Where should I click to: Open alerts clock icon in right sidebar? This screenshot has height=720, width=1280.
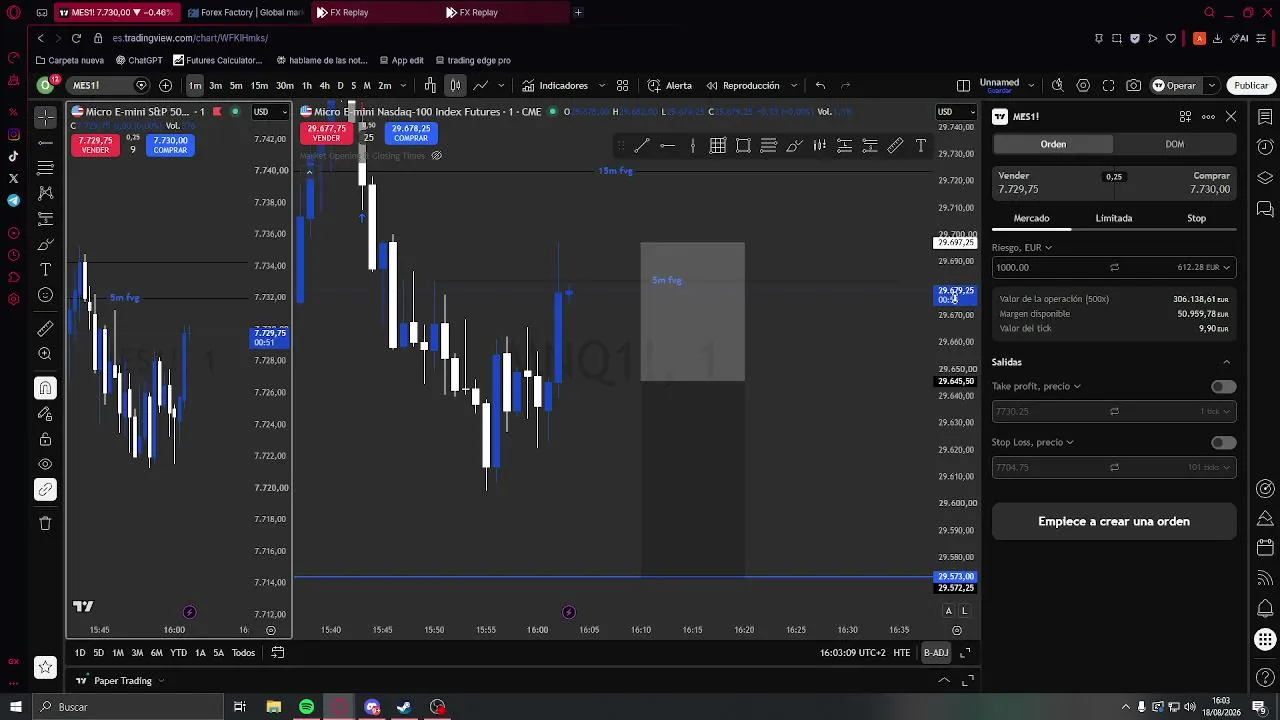pos(1265,147)
